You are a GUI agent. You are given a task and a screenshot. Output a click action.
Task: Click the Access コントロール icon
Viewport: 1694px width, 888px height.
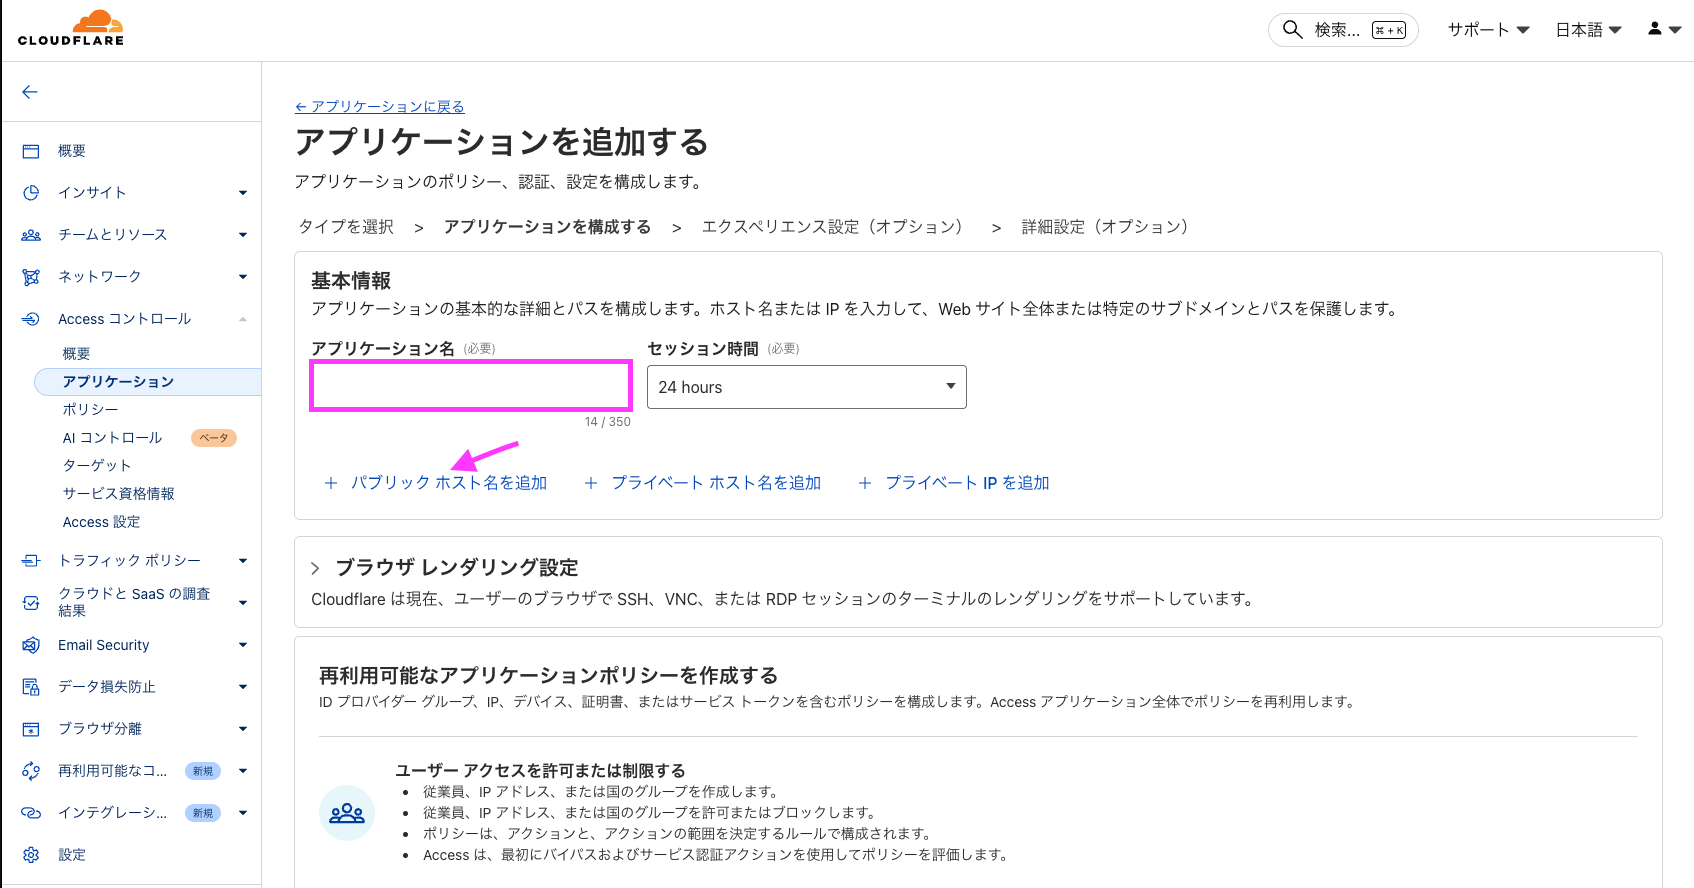click(31, 319)
